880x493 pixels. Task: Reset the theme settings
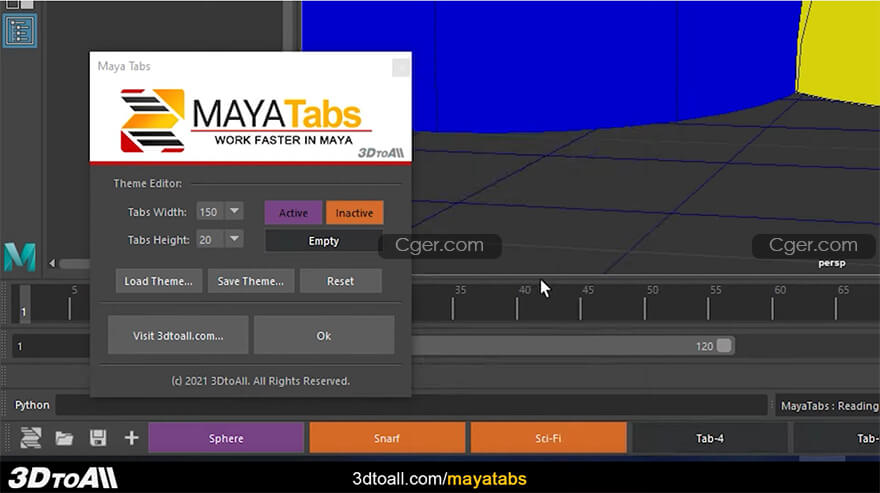(341, 281)
